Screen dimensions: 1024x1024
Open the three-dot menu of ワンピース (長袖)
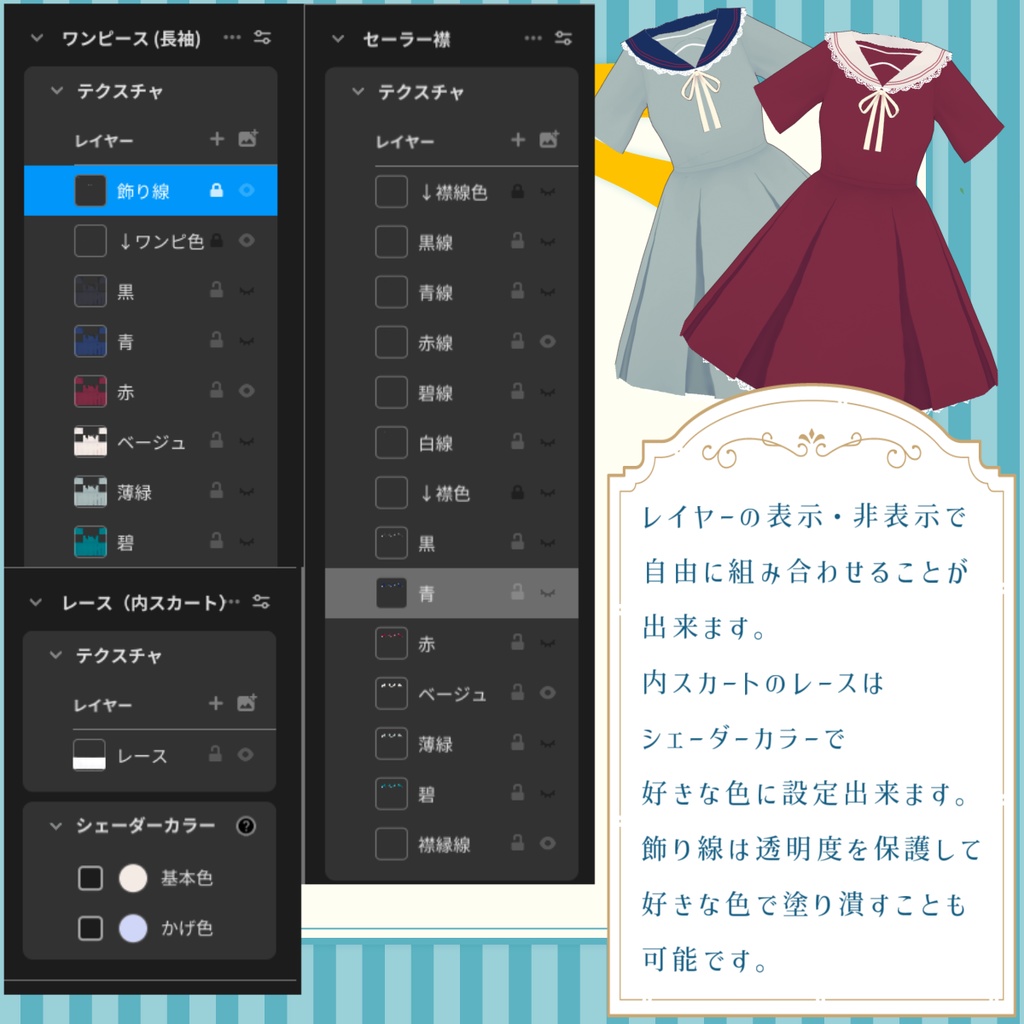point(232,38)
